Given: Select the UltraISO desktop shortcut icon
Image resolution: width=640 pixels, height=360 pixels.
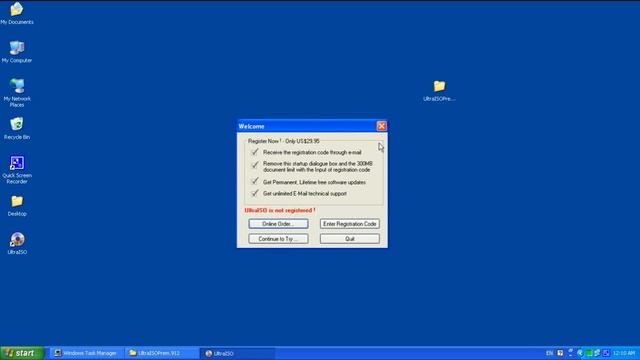Looking at the screenshot, I should (17, 244).
